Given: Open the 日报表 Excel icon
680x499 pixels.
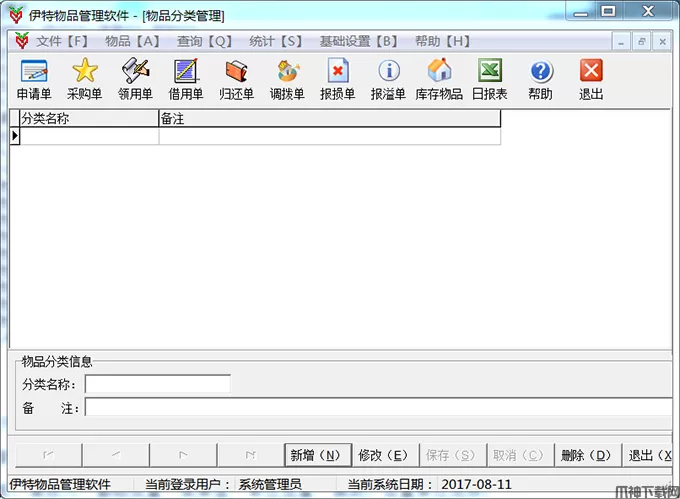Looking at the screenshot, I should (490, 79).
